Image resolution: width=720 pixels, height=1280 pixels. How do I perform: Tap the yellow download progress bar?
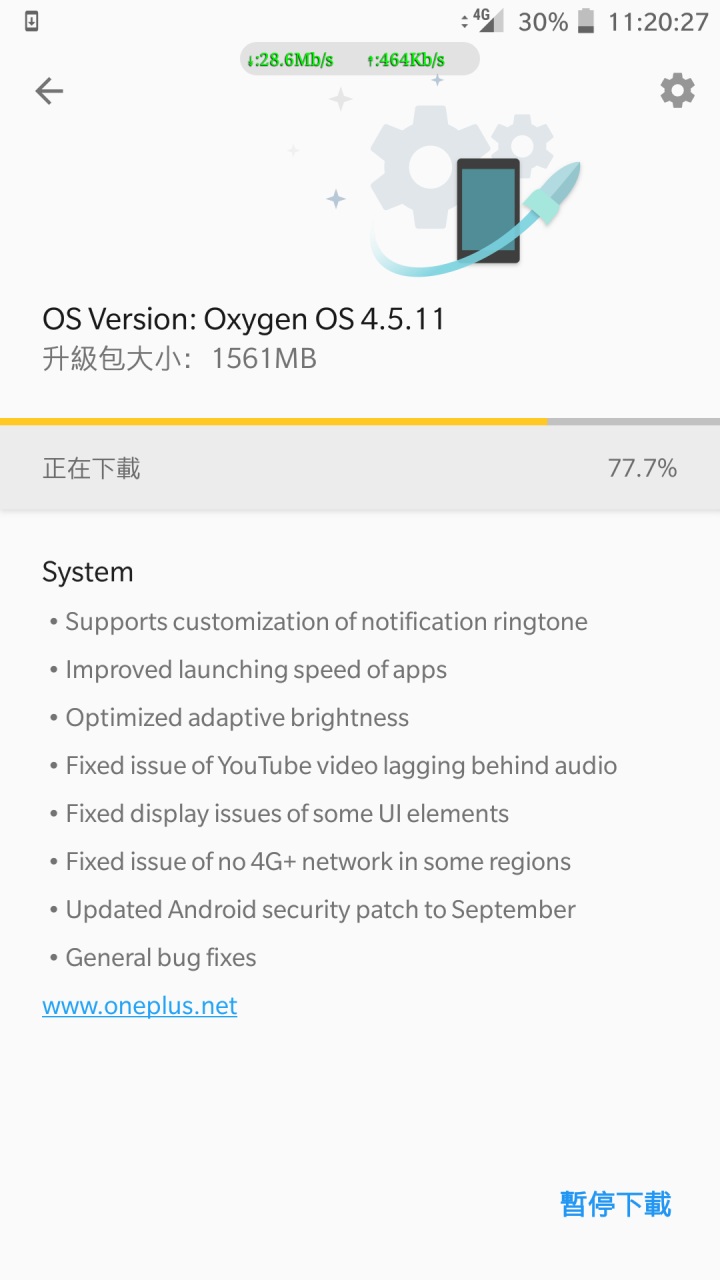[274, 422]
